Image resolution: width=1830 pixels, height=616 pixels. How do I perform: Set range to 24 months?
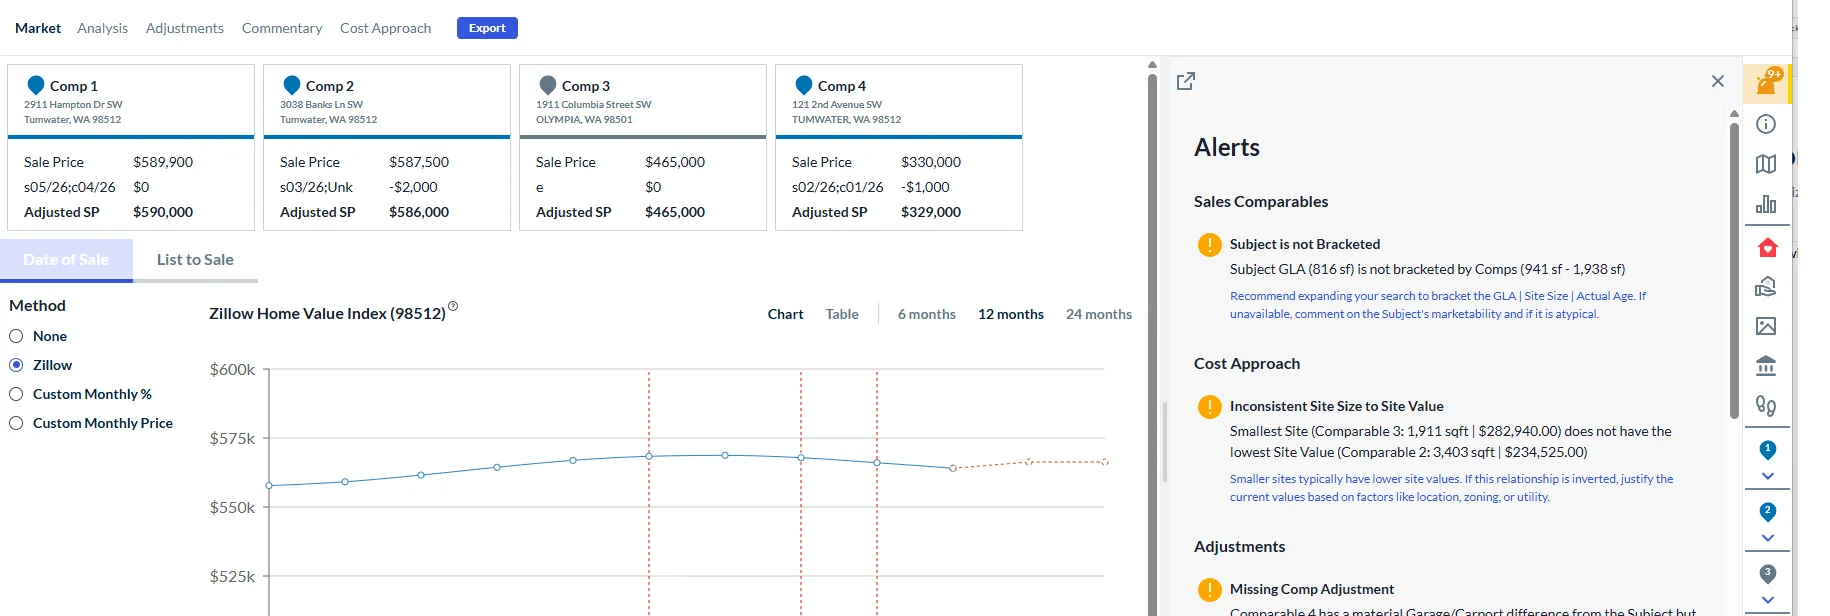(1099, 314)
